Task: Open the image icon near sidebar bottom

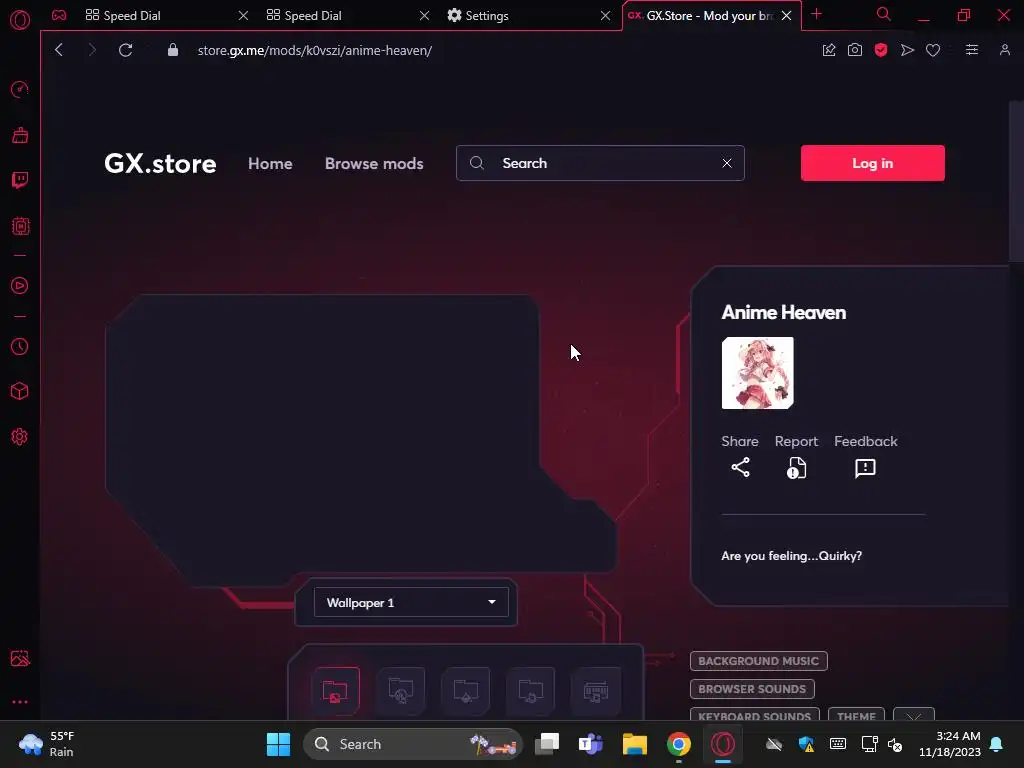Action: pyautogui.click(x=20, y=658)
